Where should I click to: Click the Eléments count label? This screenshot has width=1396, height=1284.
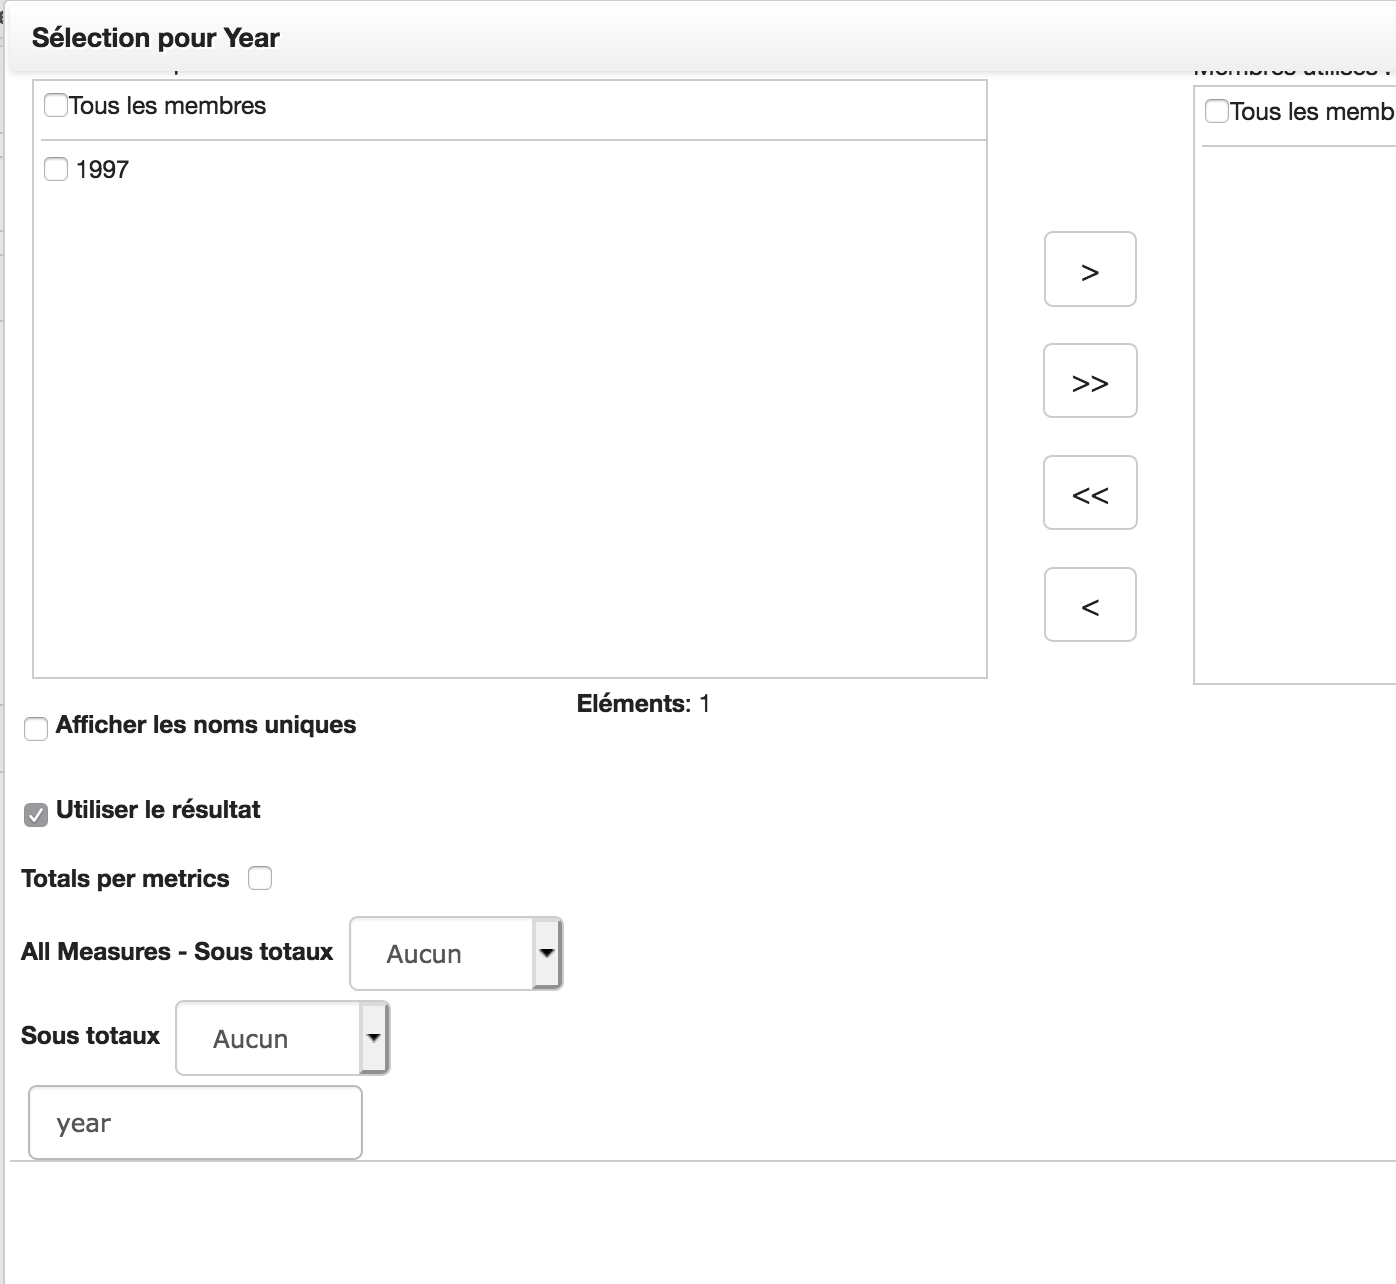pos(641,703)
